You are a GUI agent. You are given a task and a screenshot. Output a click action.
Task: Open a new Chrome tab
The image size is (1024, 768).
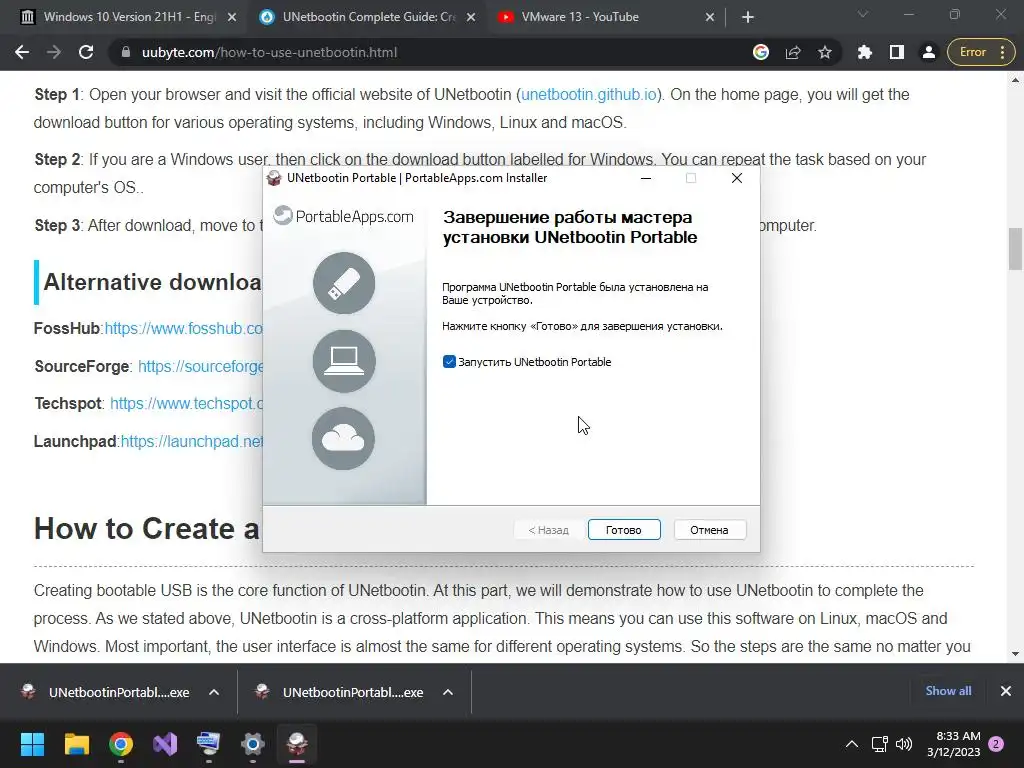[x=748, y=18]
